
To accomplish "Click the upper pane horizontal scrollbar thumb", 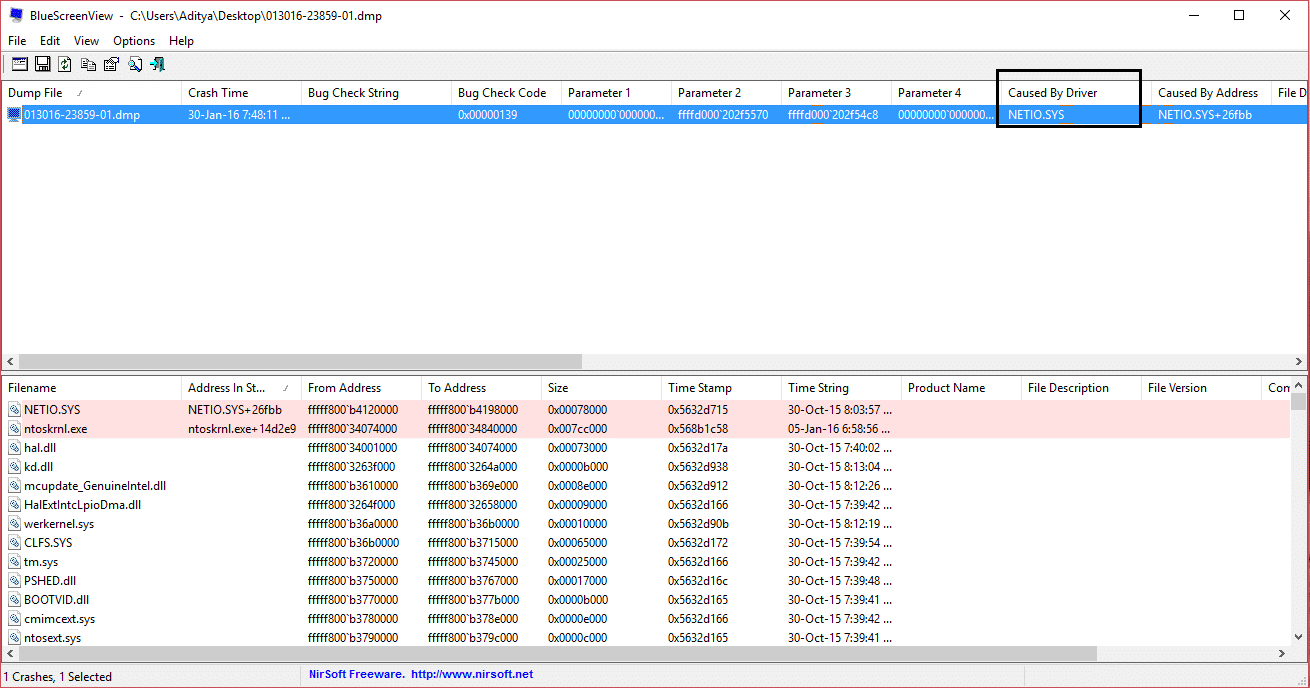I will [300, 361].
